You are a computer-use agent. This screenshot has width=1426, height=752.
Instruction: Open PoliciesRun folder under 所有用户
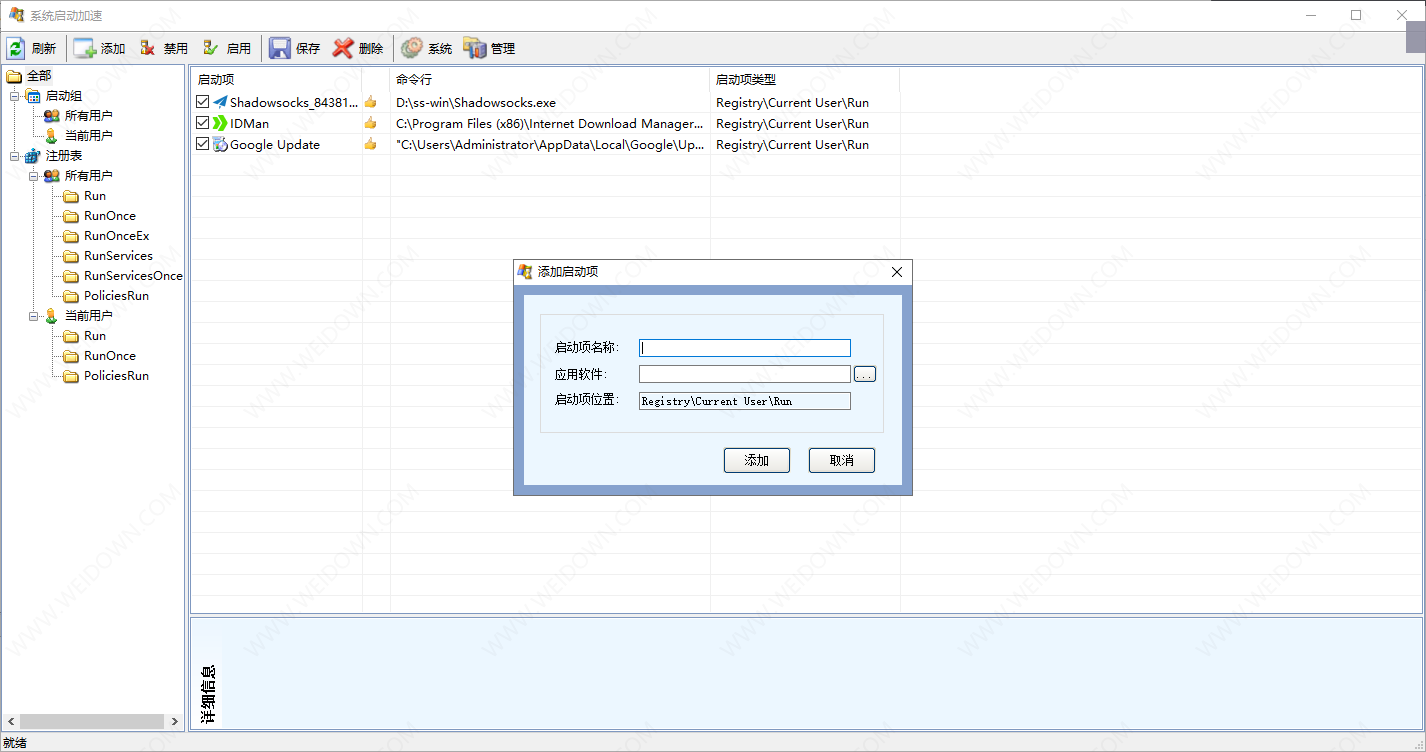(x=116, y=296)
